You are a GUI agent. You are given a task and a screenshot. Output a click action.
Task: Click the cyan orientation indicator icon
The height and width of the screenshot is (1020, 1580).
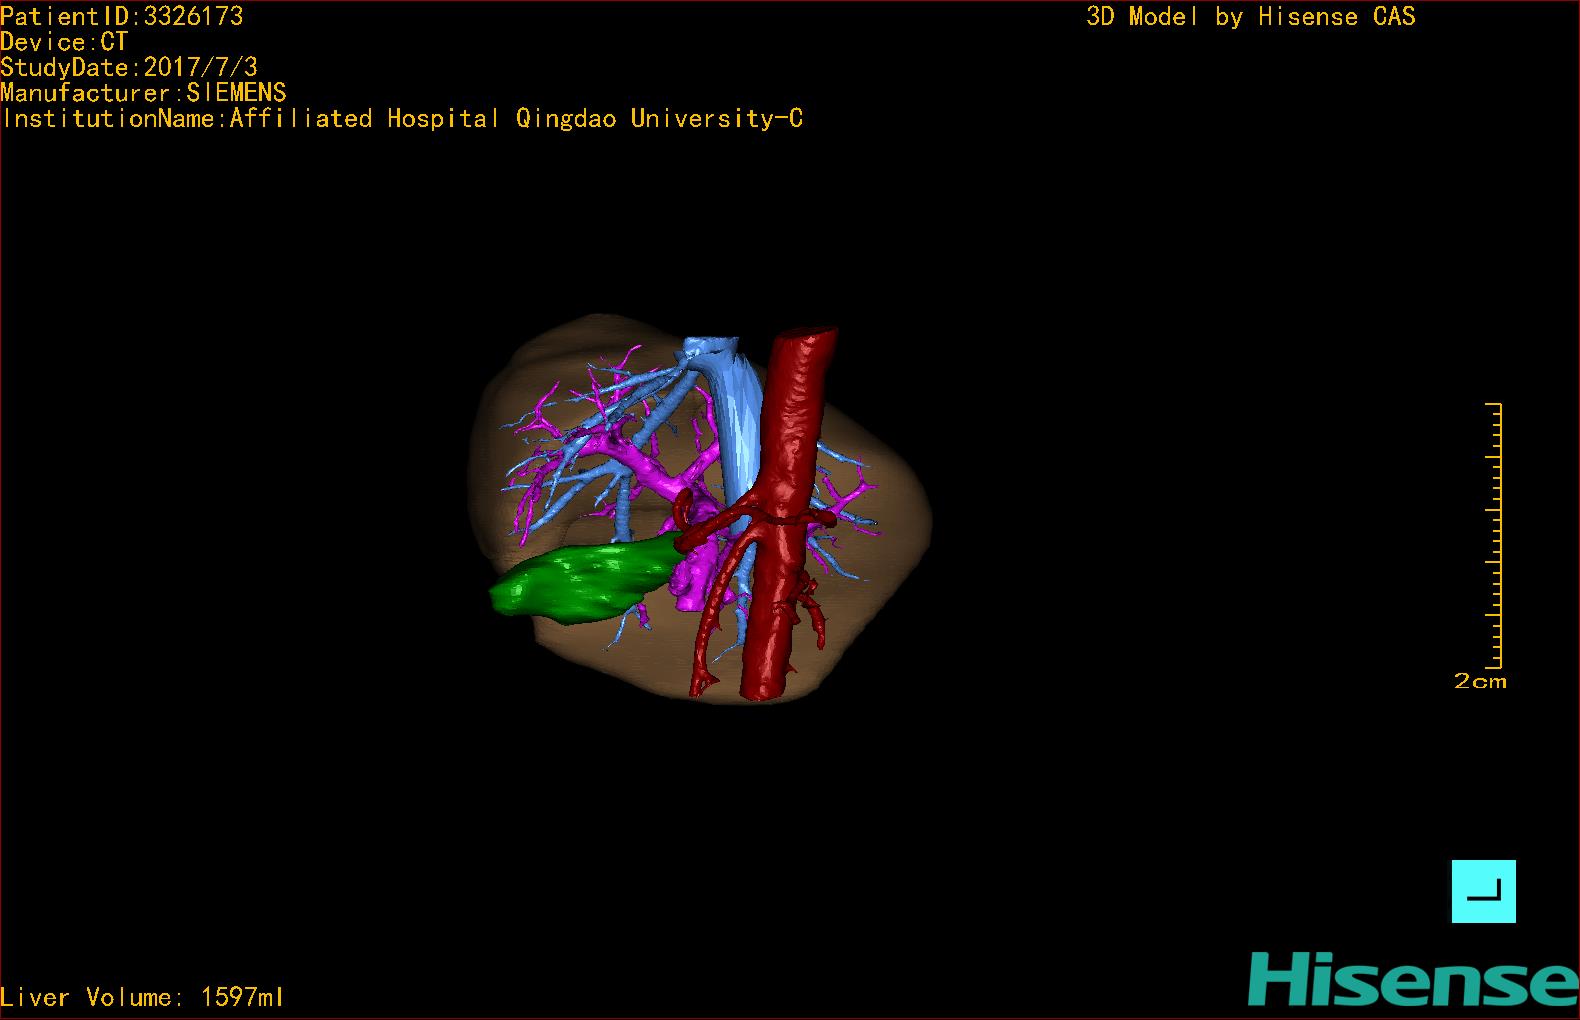(1483, 891)
